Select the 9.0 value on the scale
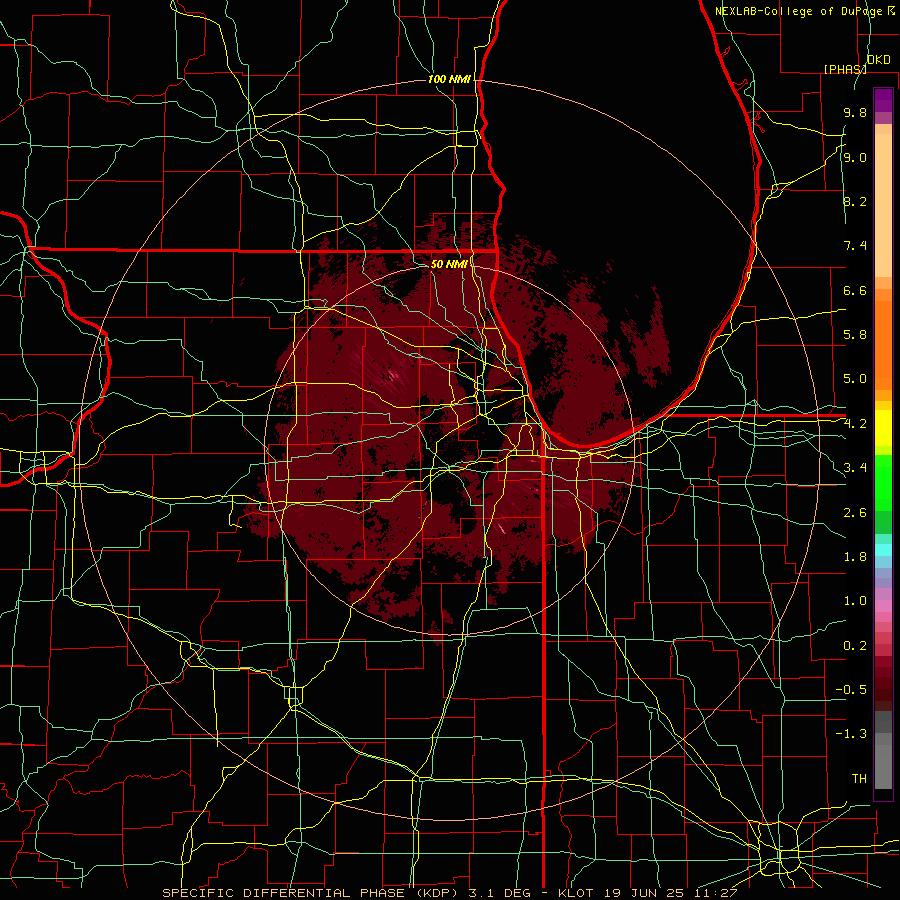Image resolution: width=900 pixels, height=900 pixels. point(855,157)
